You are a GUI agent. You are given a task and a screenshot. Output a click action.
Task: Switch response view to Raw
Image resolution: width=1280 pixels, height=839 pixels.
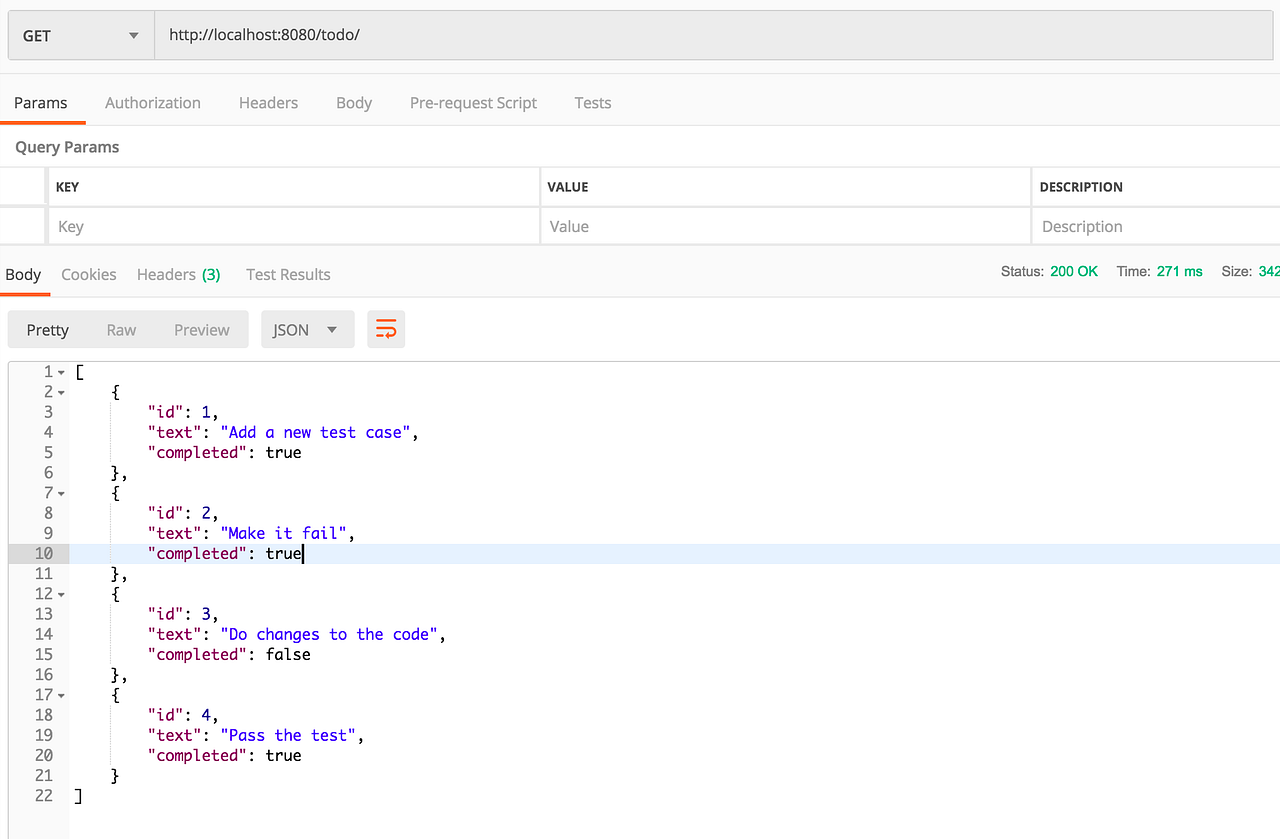click(x=121, y=328)
